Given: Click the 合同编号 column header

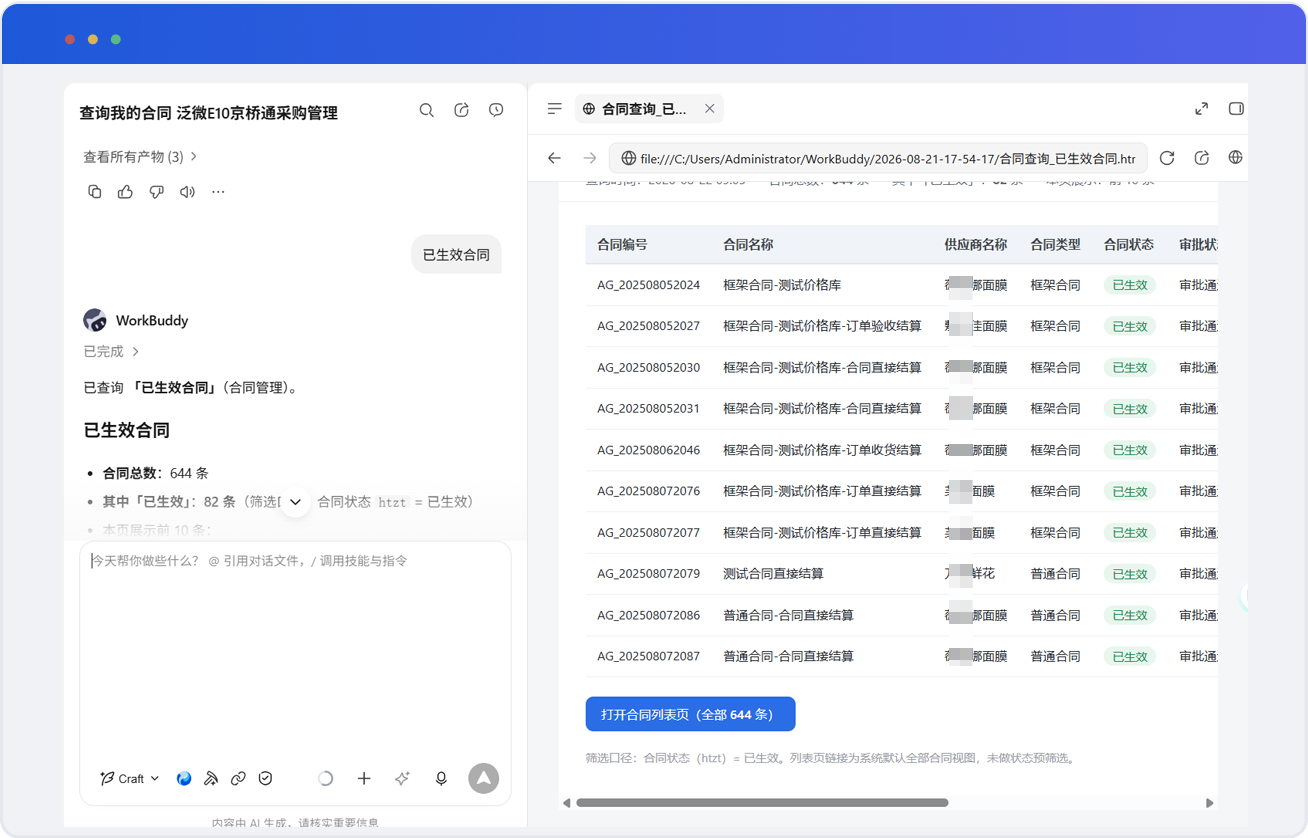Looking at the screenshot, I should (x=622, y=244).
